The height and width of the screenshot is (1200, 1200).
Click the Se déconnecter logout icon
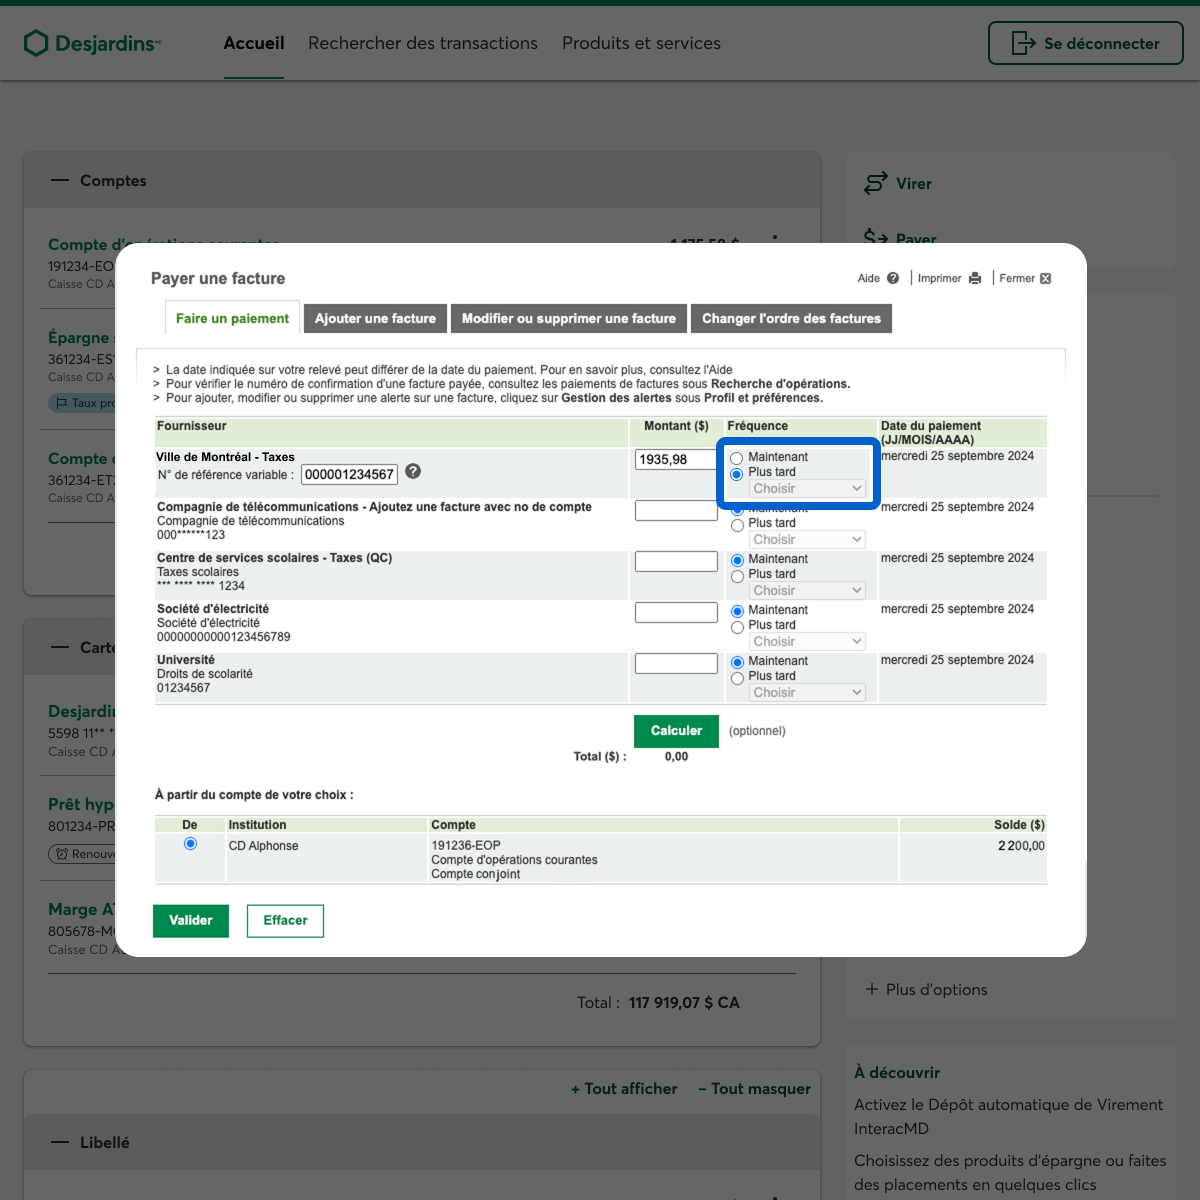coord(1023,43)
